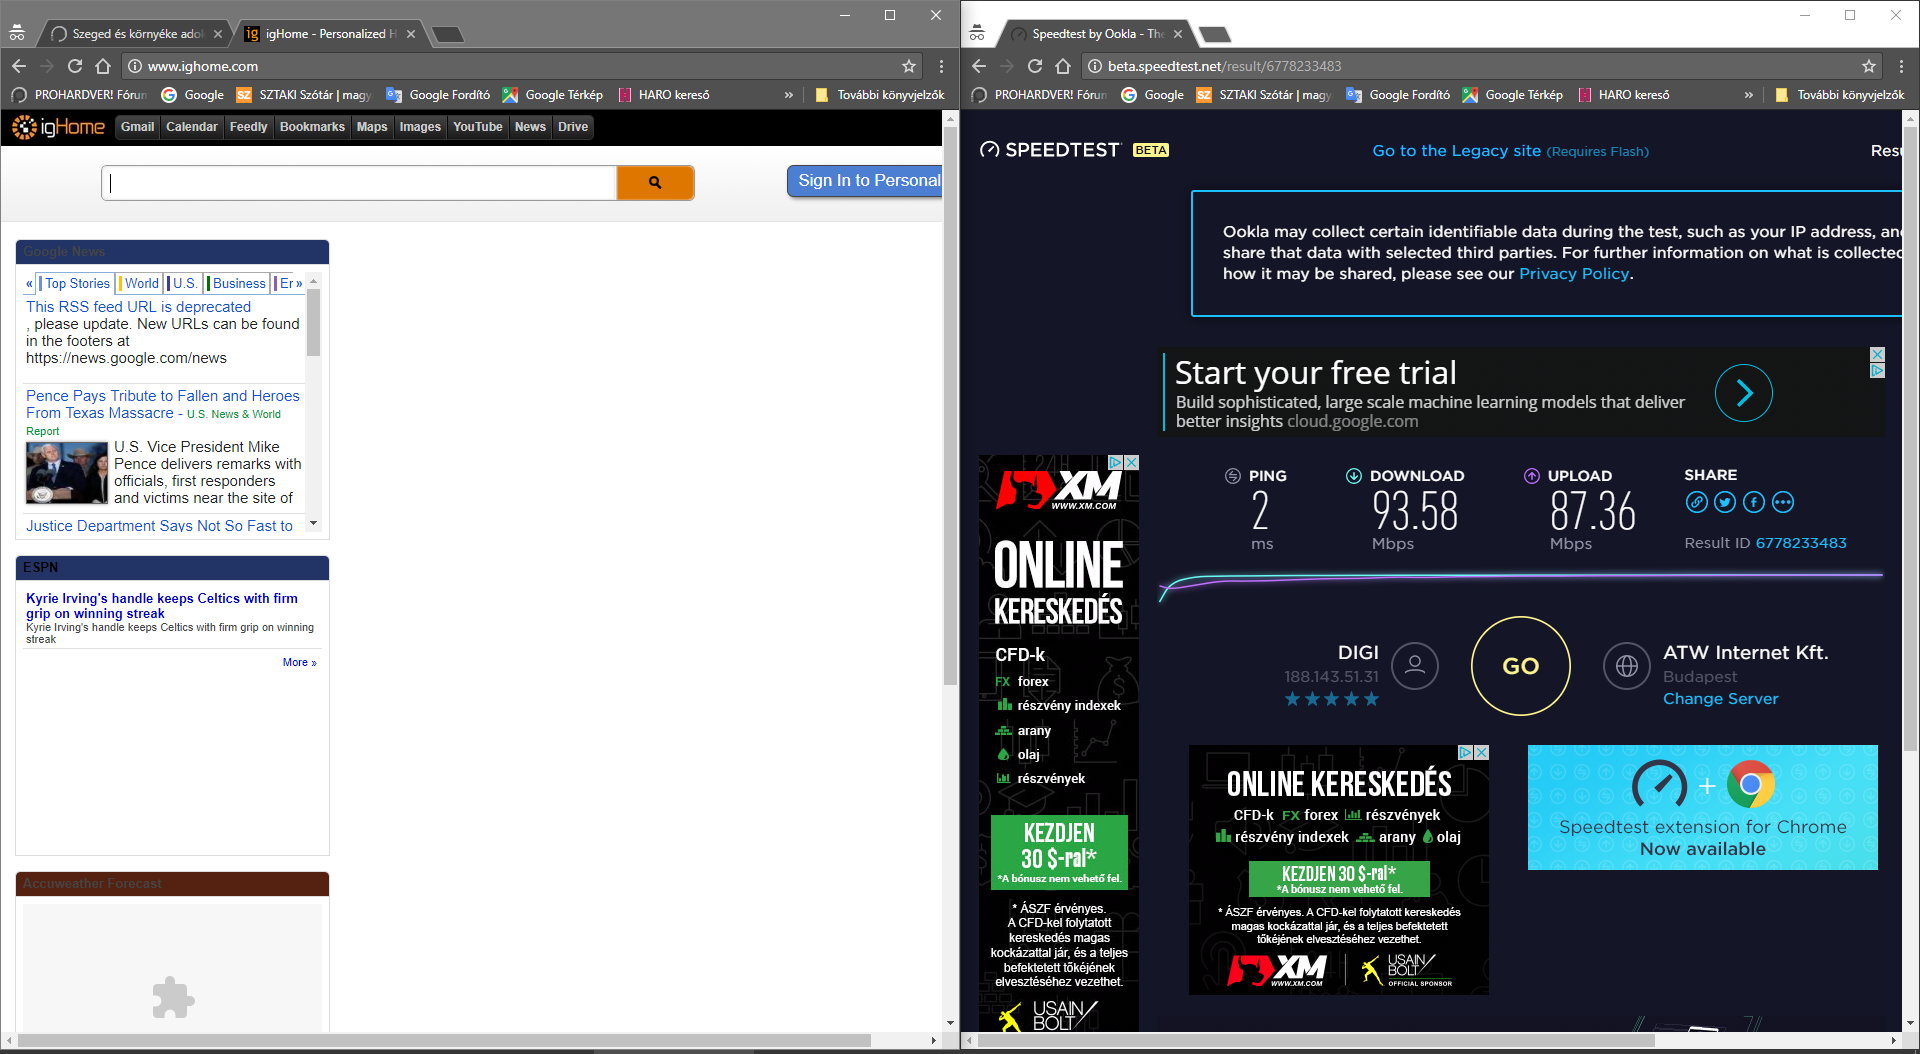The image size is (1920, 1054).
Task: Reload page in igHome window
Action: (75, 66)
